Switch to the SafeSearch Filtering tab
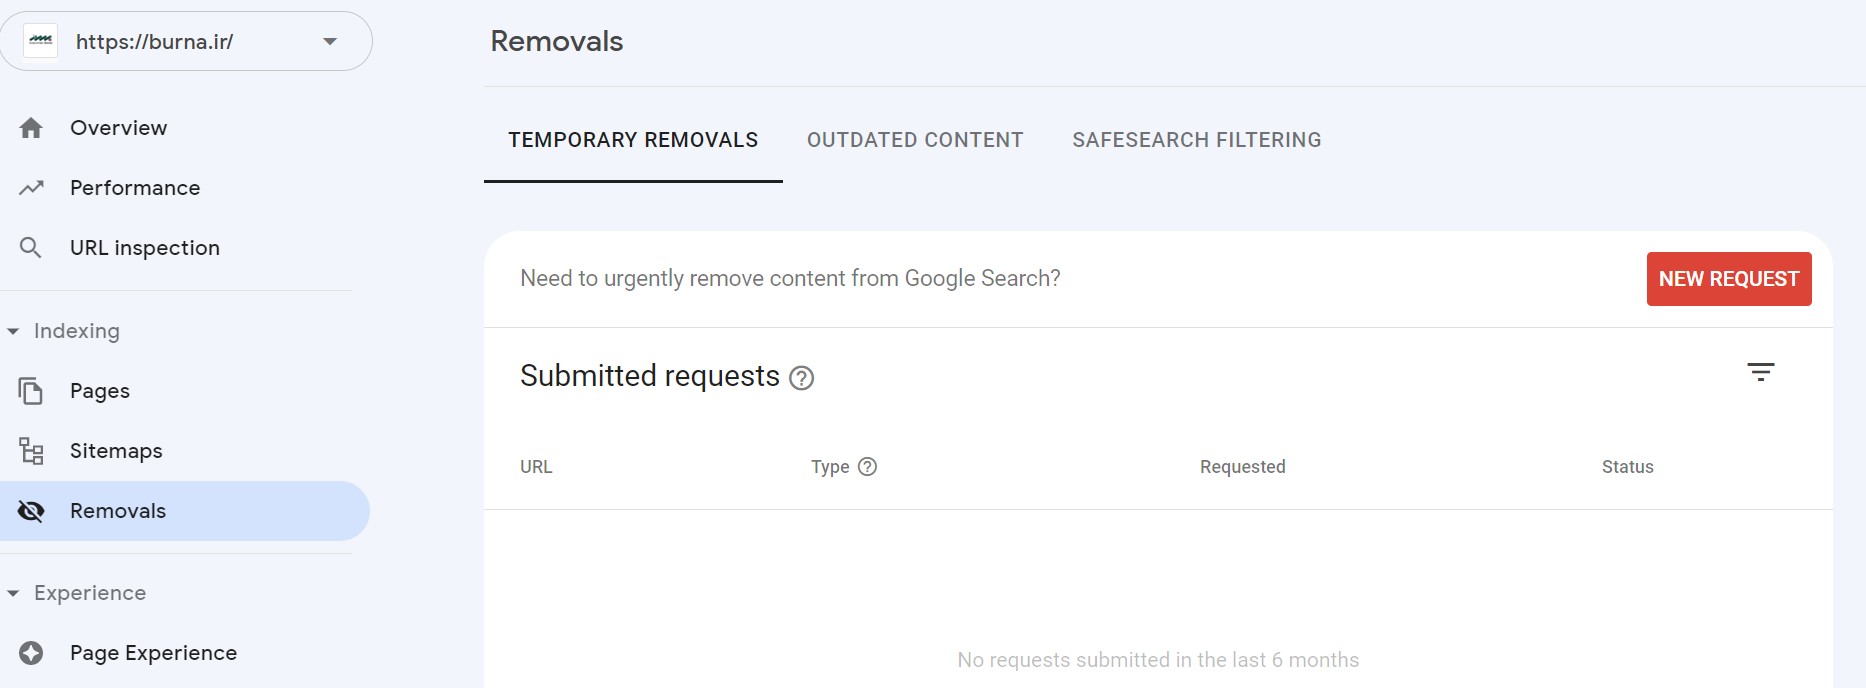The image size is (1866, 688). (x=1196, y=140)
